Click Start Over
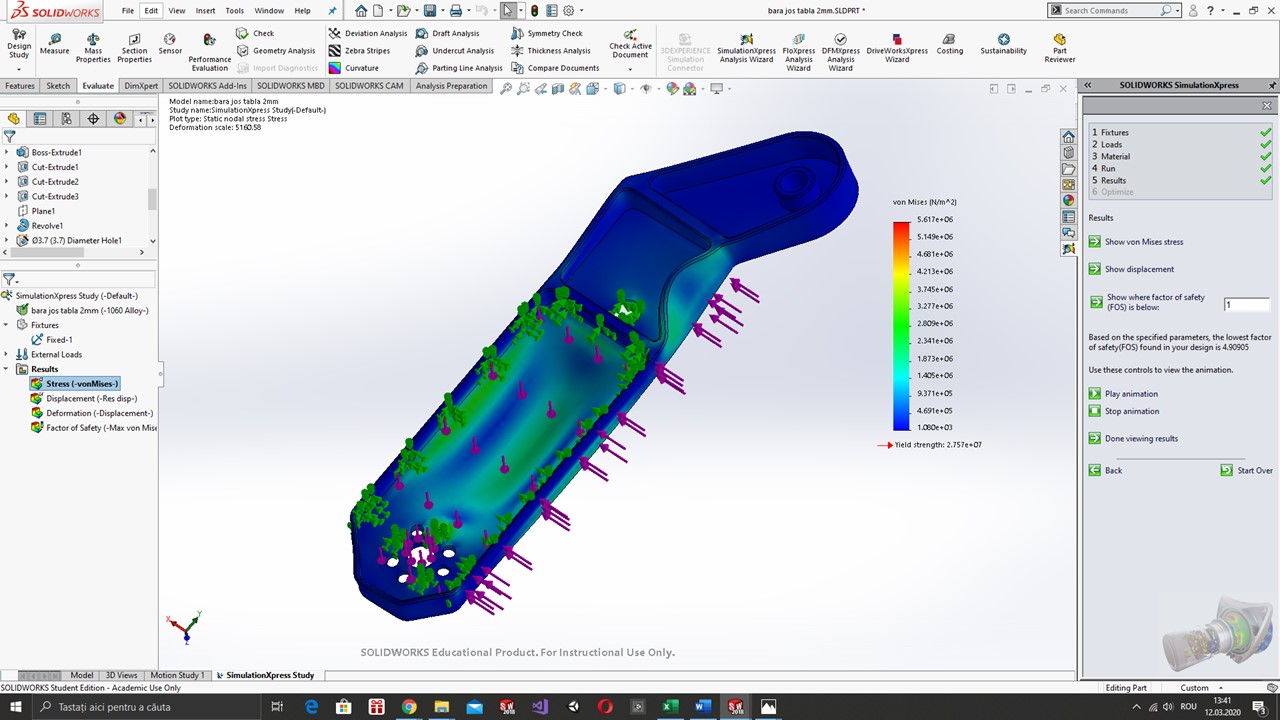1280x720 pixels. pyautogui.click(x=1247, y=470)
